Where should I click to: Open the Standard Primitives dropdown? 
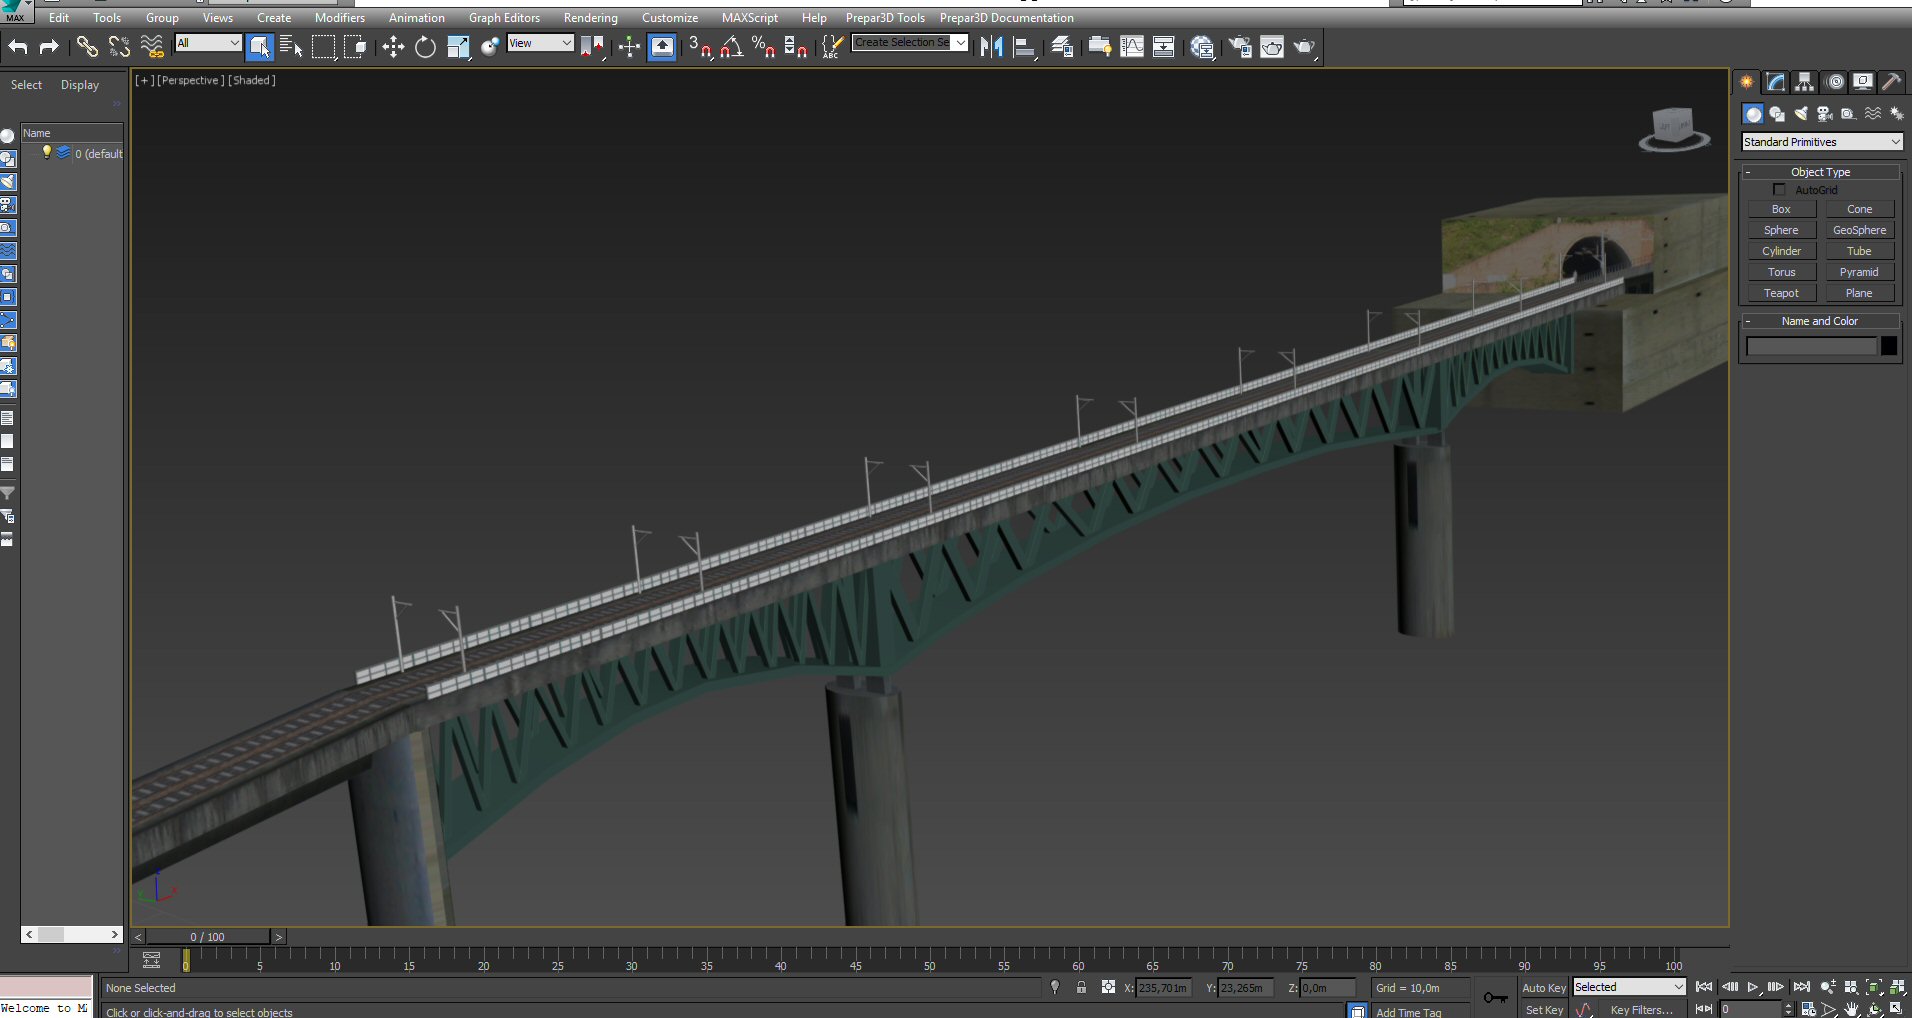coord(1821,142)
